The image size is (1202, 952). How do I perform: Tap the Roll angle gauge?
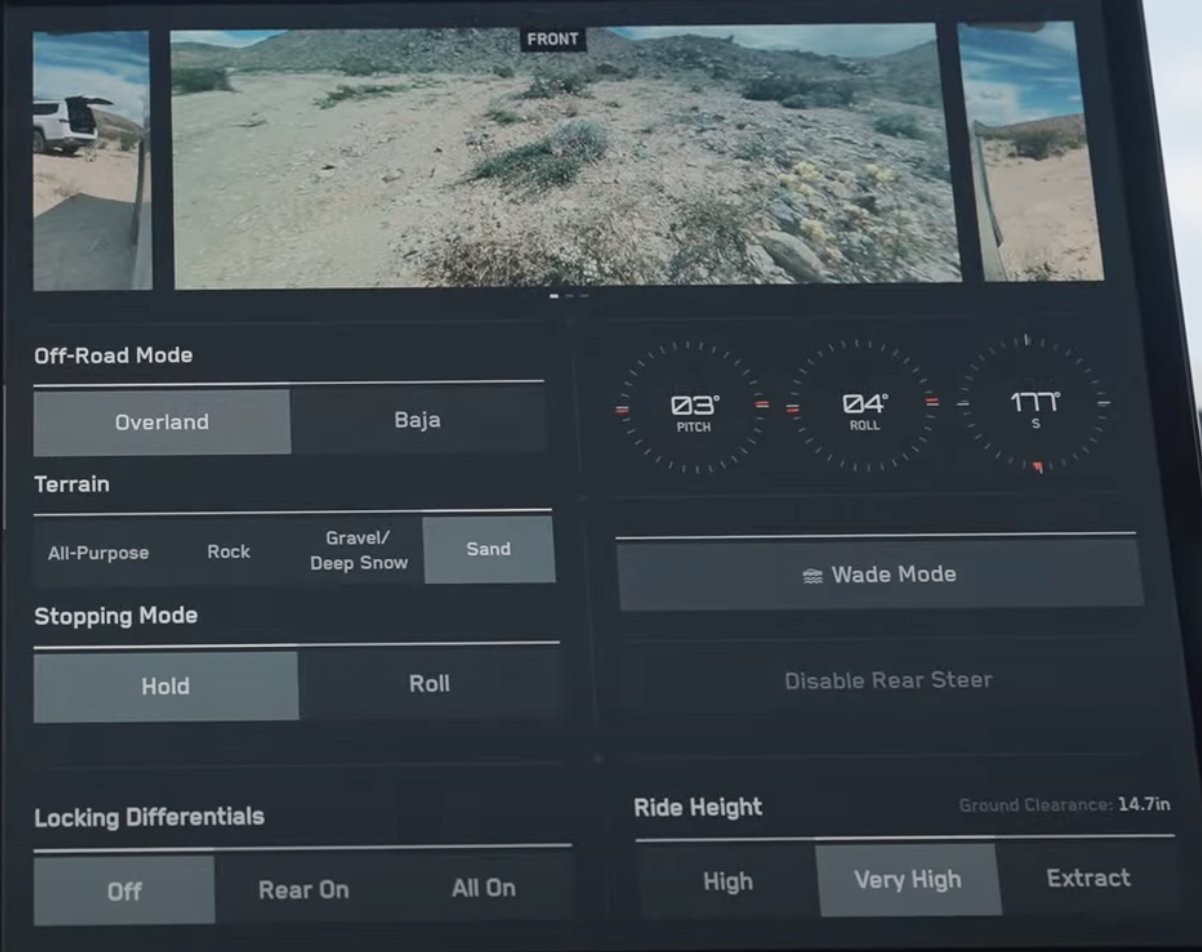tap(863, 406)
